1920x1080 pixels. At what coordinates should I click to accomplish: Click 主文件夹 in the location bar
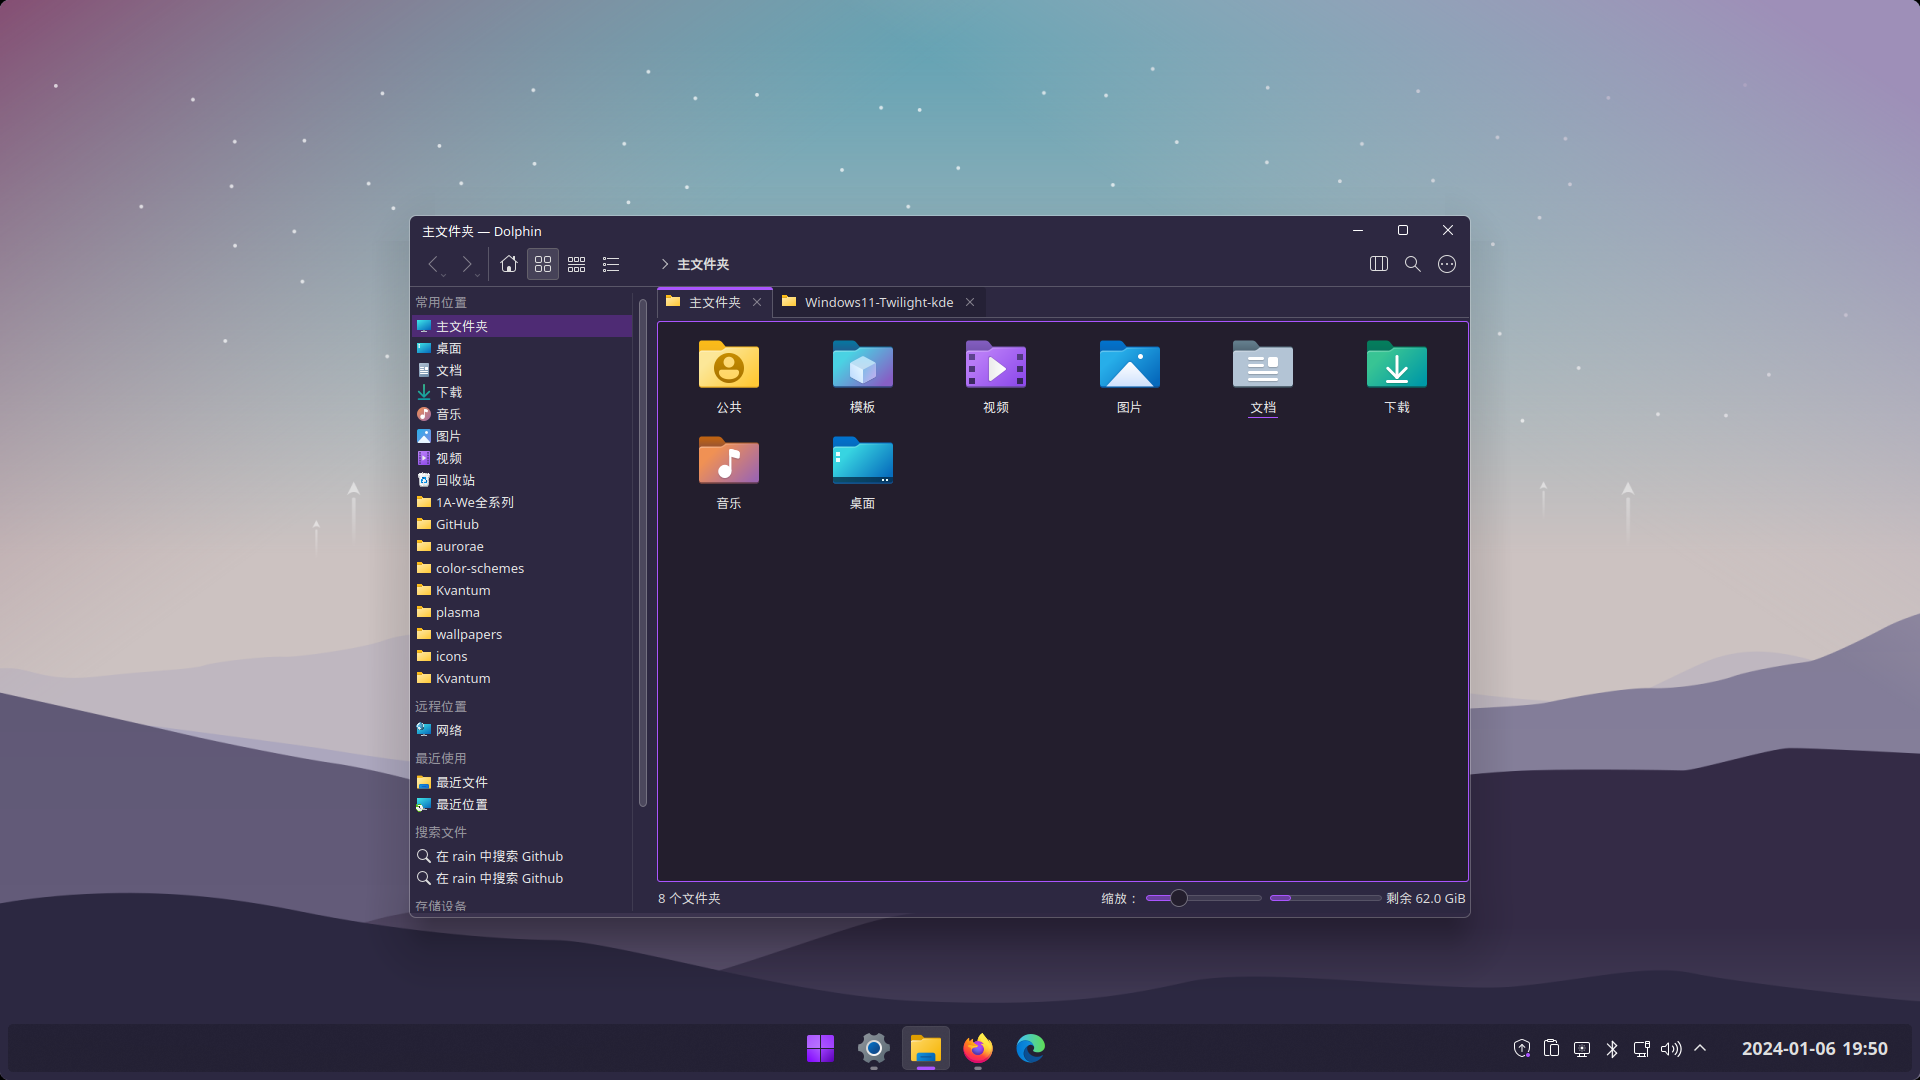point(703,264)
